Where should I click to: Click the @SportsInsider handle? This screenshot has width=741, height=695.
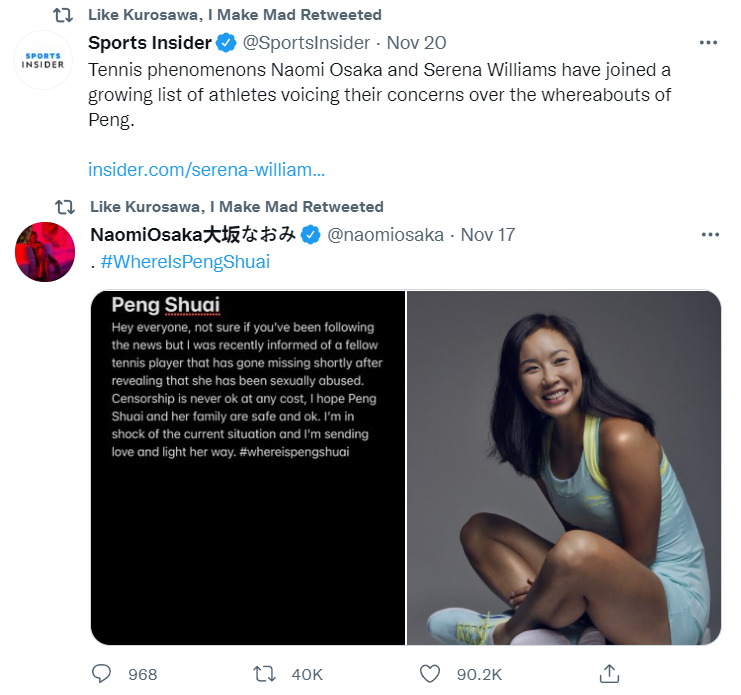click(307, 43)
